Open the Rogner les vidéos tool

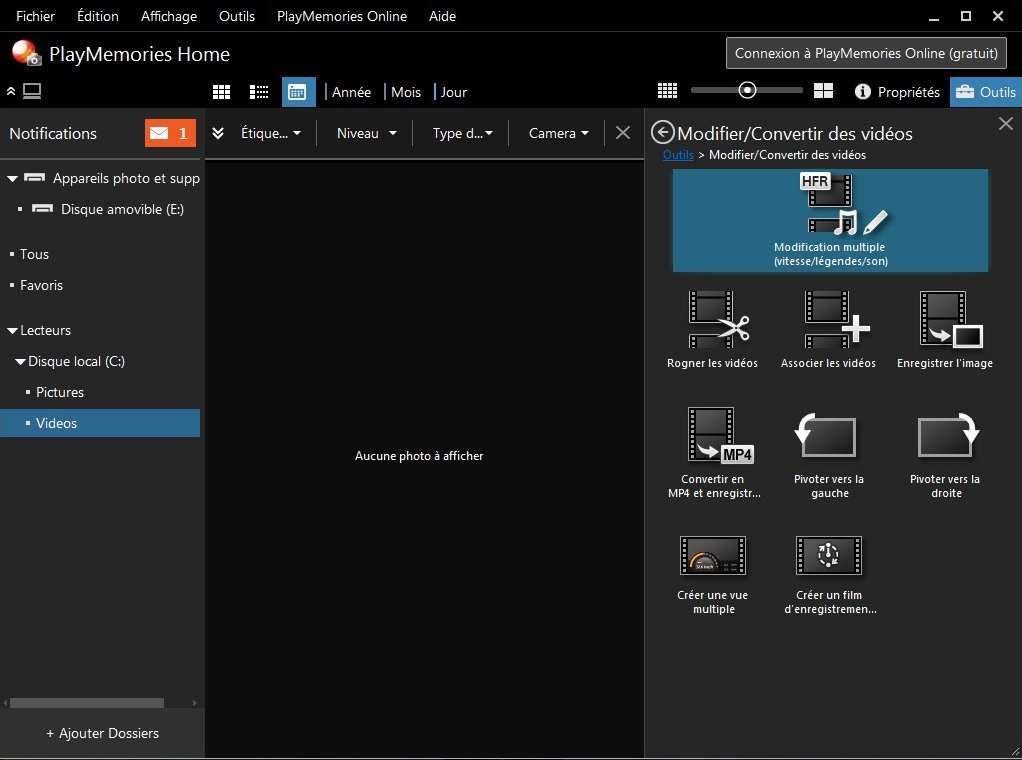coord(712,330)
